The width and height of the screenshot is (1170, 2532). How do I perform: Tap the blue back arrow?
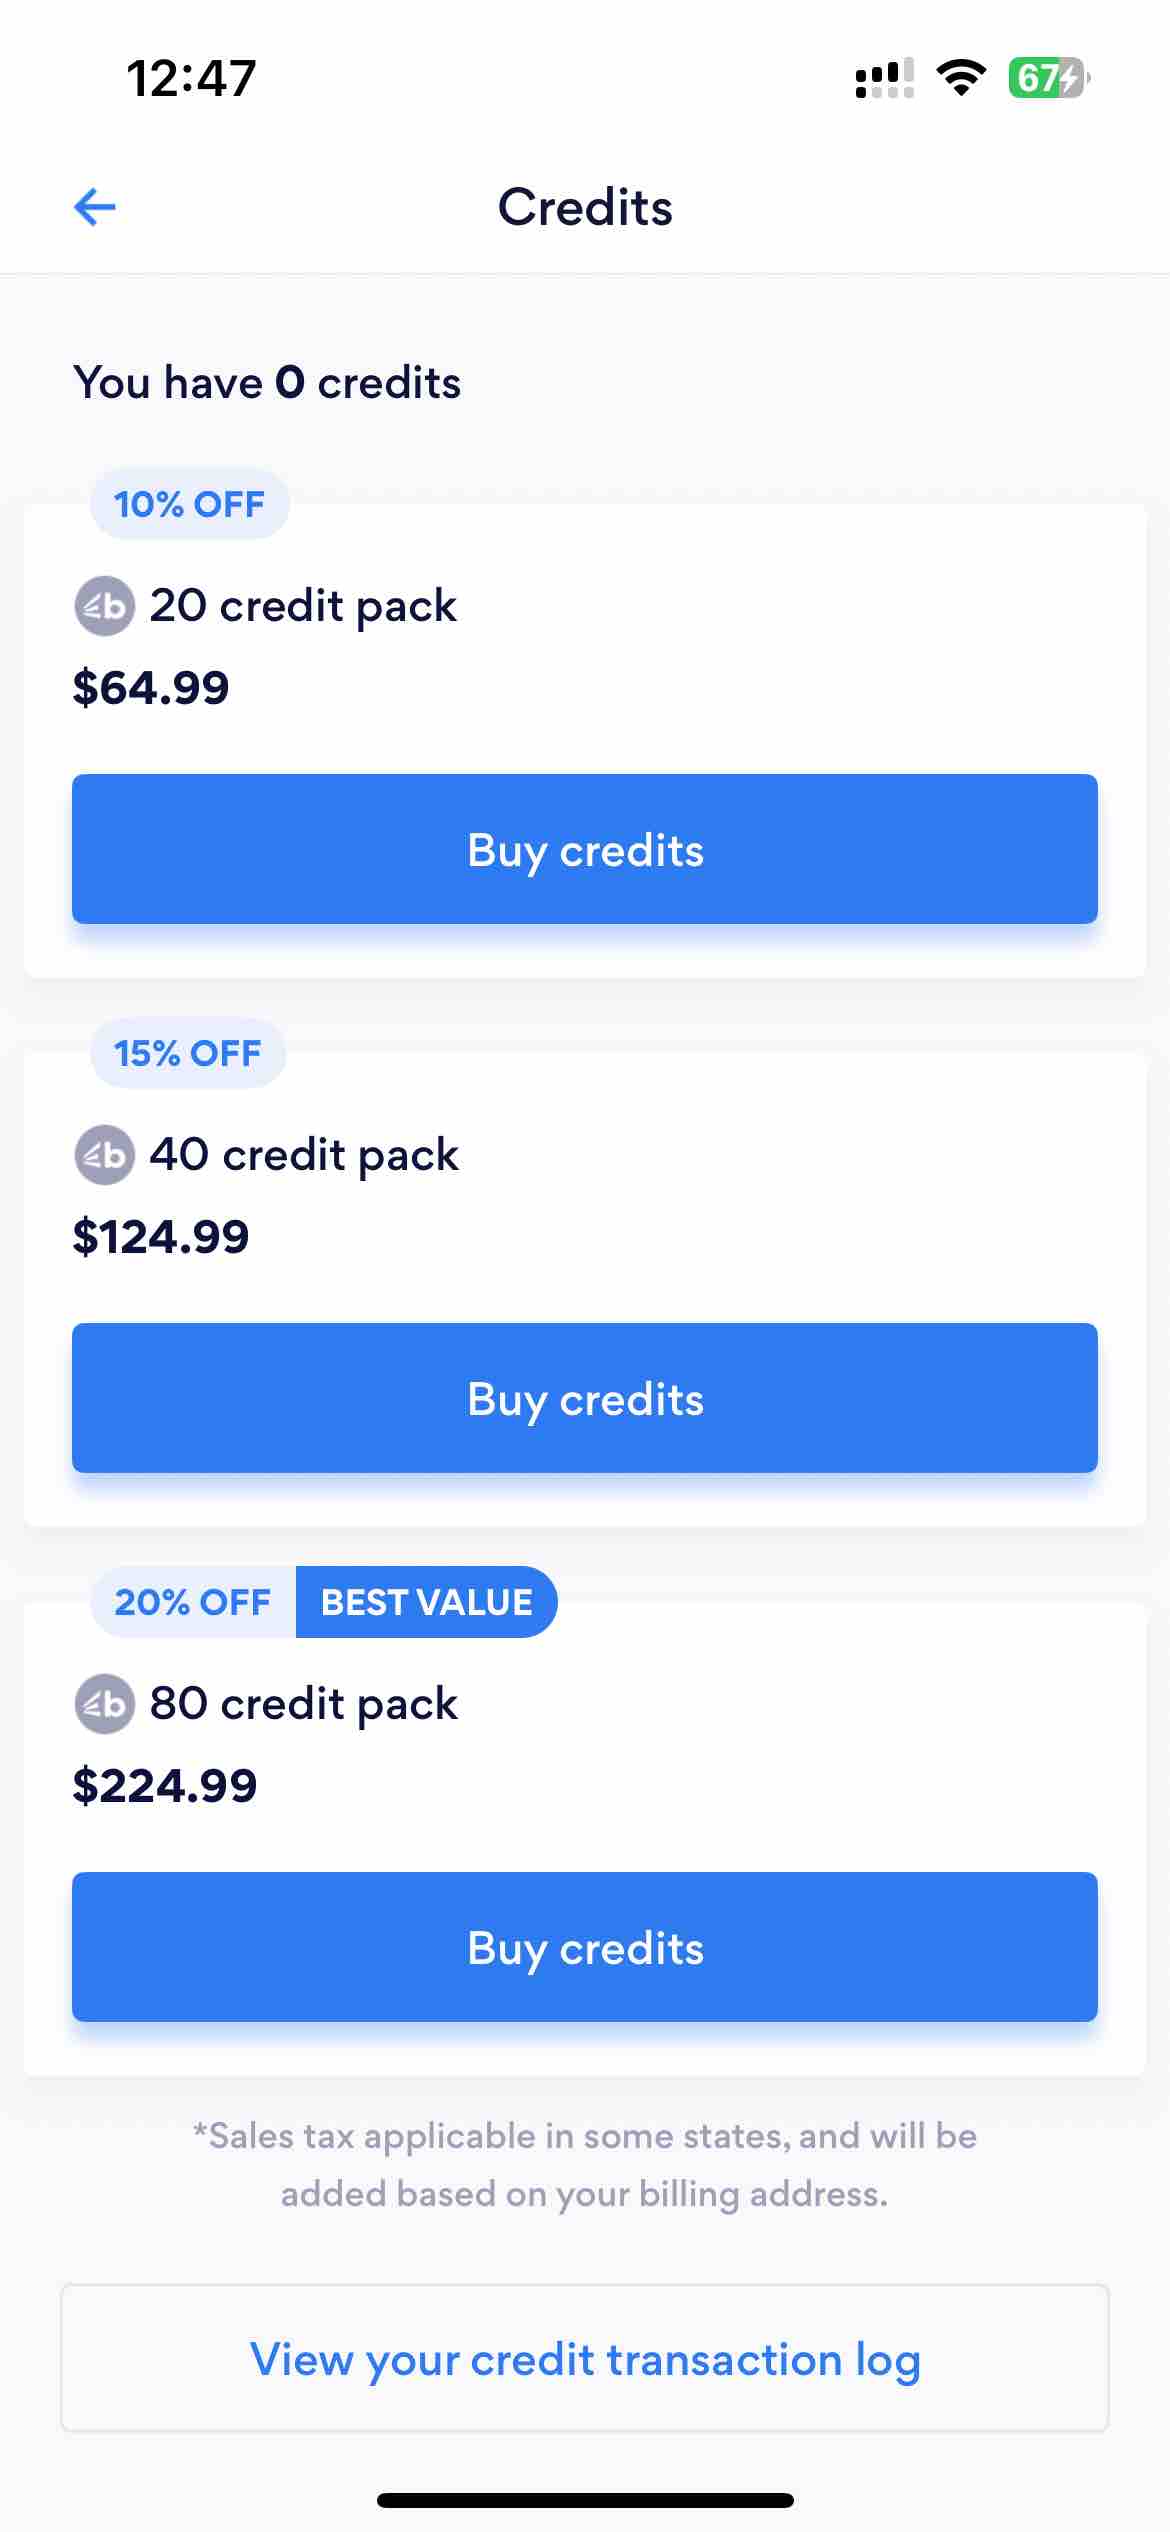coord(95,207)
